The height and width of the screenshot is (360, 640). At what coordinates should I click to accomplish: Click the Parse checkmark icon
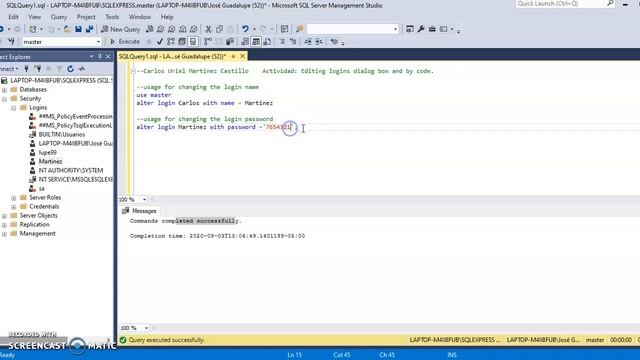pyautogui.click(x=160, y=42)
